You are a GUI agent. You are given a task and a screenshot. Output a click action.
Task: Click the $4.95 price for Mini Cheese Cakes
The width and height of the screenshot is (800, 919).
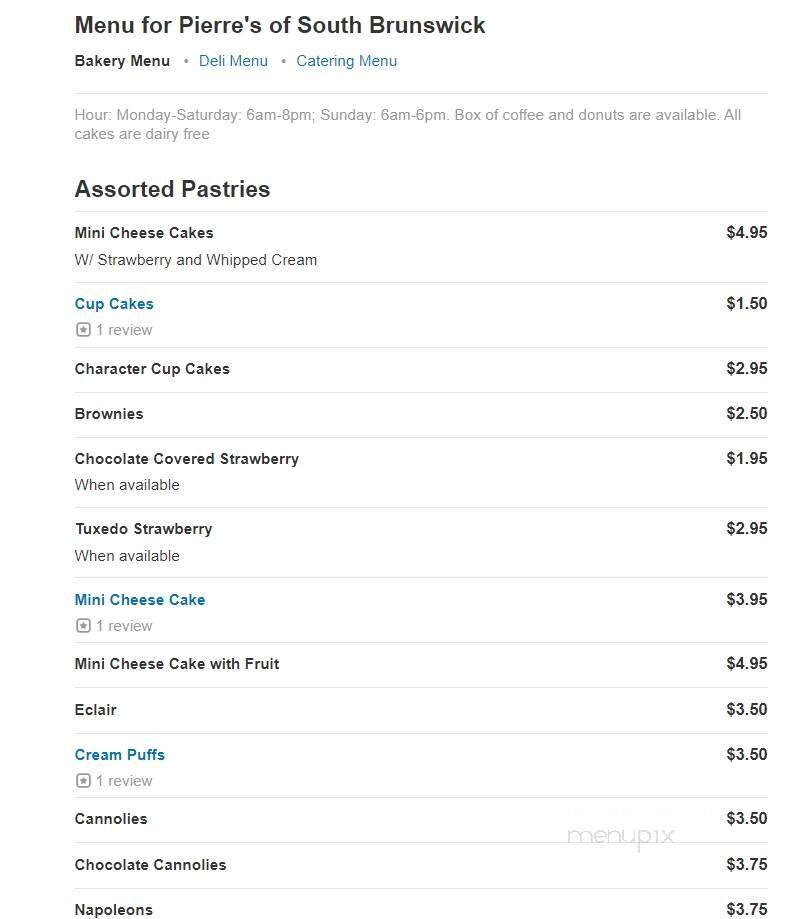[x=749, y=233]
